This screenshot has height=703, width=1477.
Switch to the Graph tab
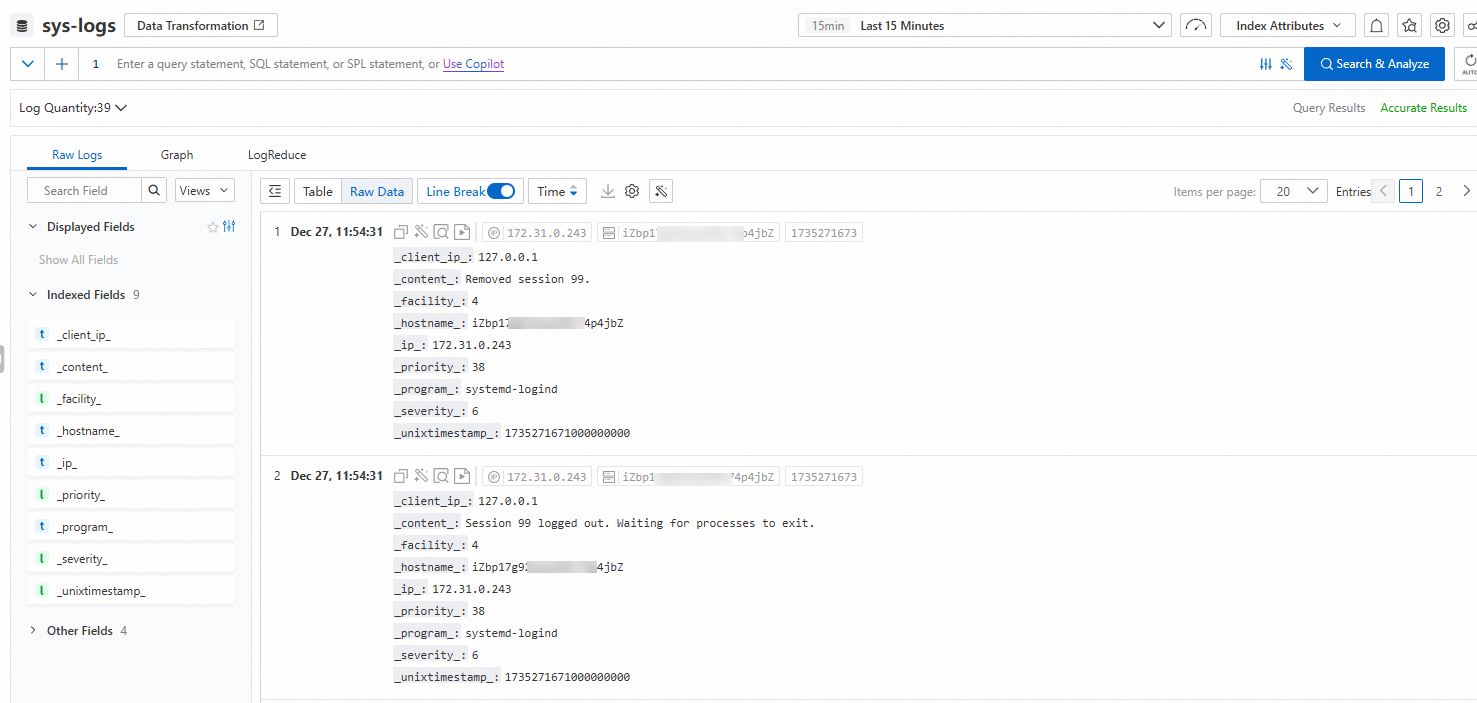click(177, 155)
